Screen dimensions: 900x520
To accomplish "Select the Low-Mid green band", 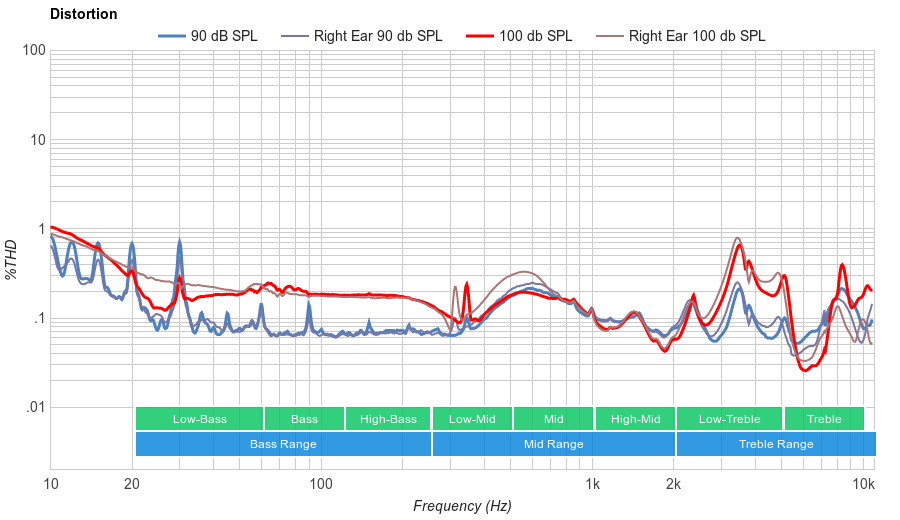I will click(x=472, y=419).
